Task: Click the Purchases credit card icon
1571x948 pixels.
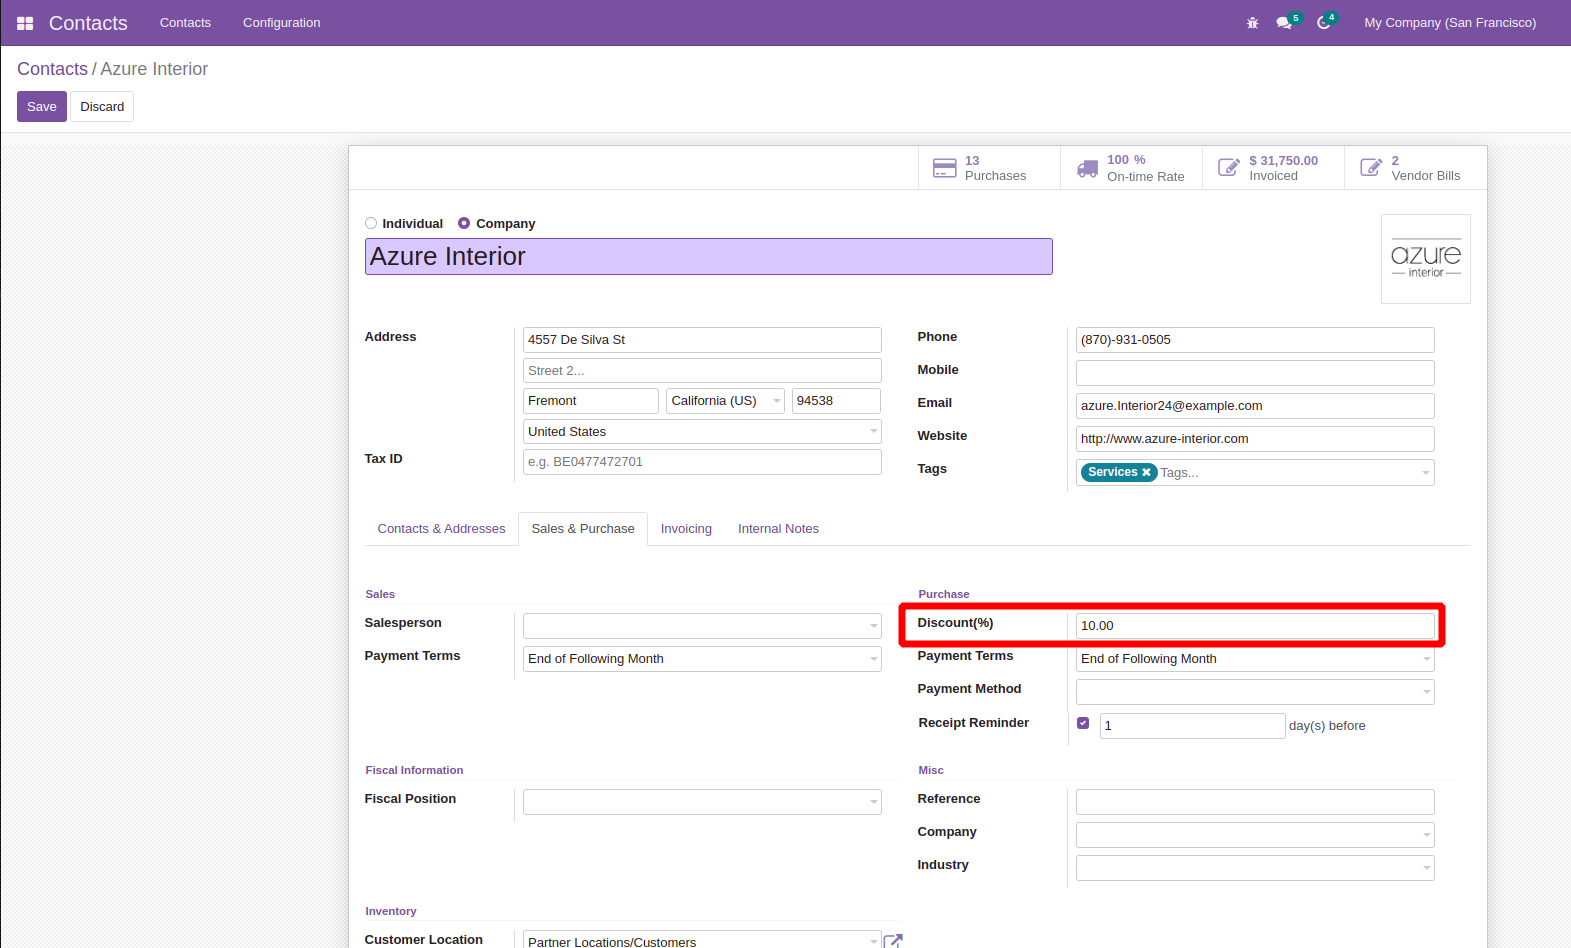Action: [944, 168]
